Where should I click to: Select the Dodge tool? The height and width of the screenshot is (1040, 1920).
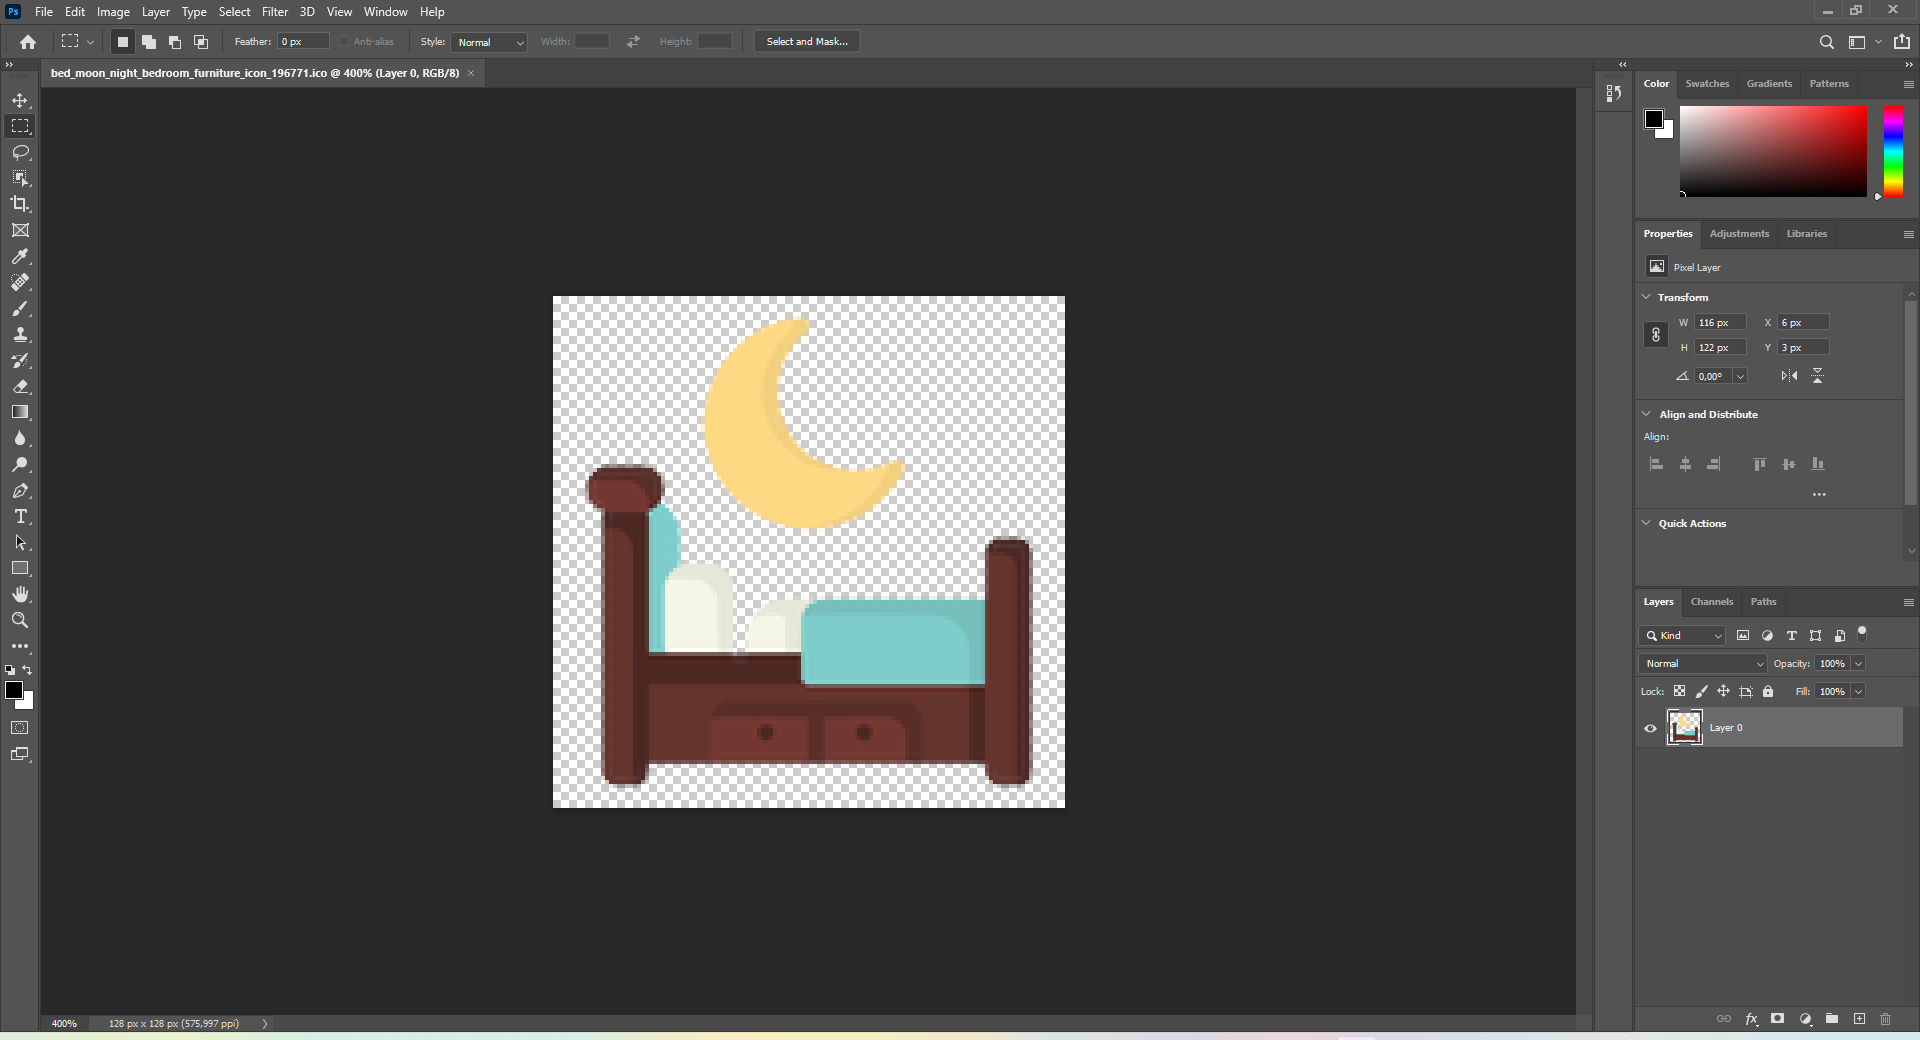pyautogui.click(x=20, y=464)
